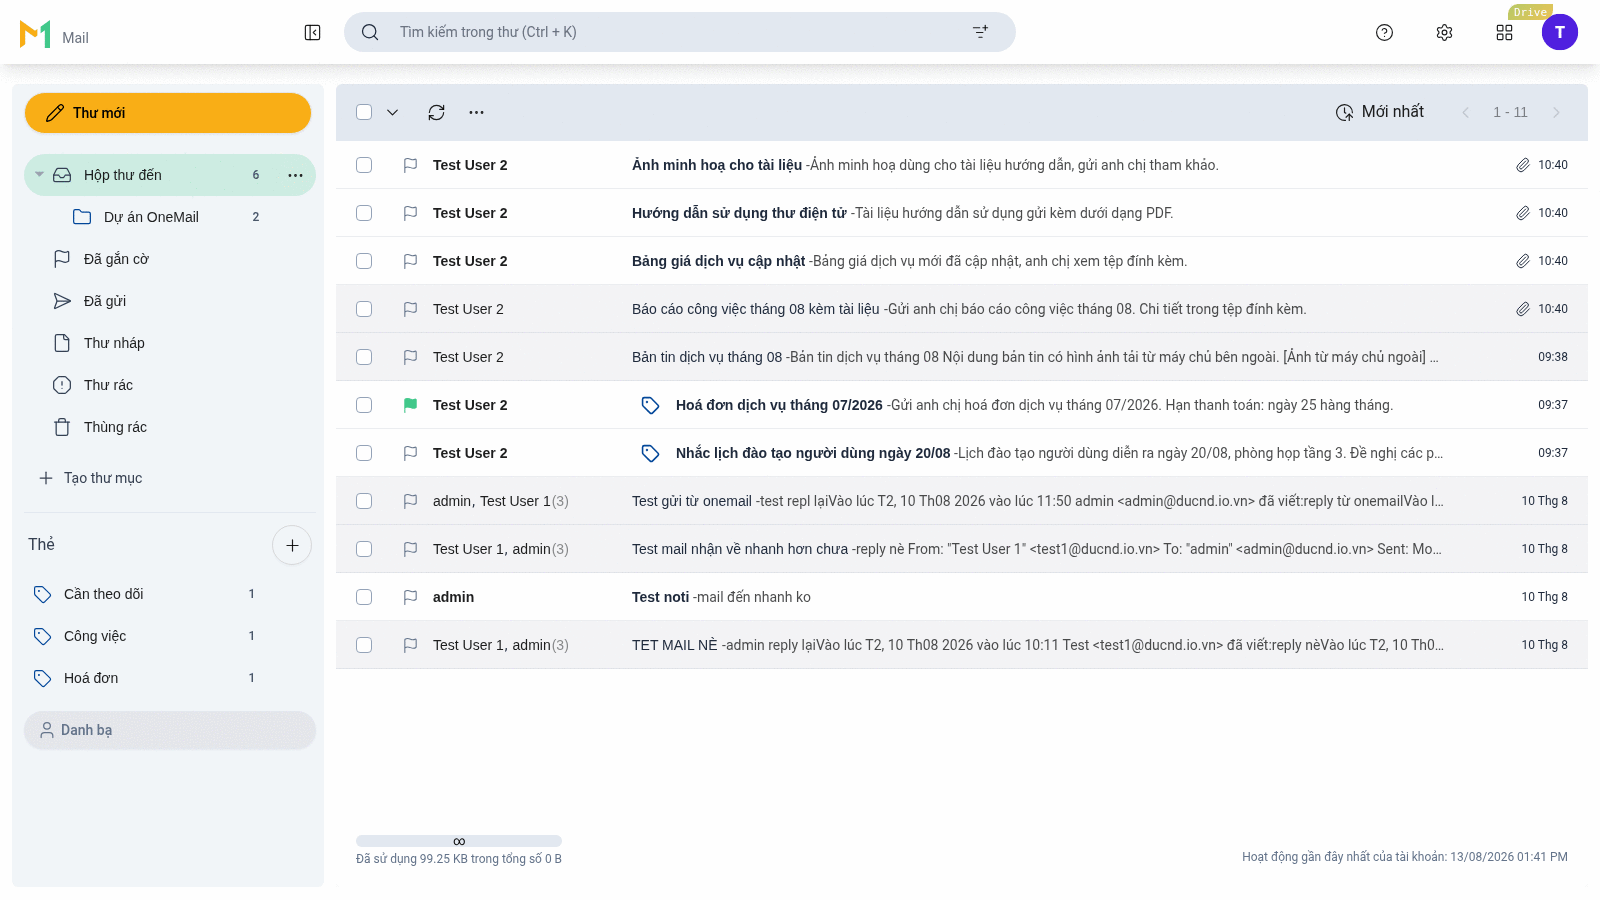The image size is (1600, 900).
Task: Check the Hoá đơn dịch vụ tháng 07/2026 email
Action: pos(364,405)
